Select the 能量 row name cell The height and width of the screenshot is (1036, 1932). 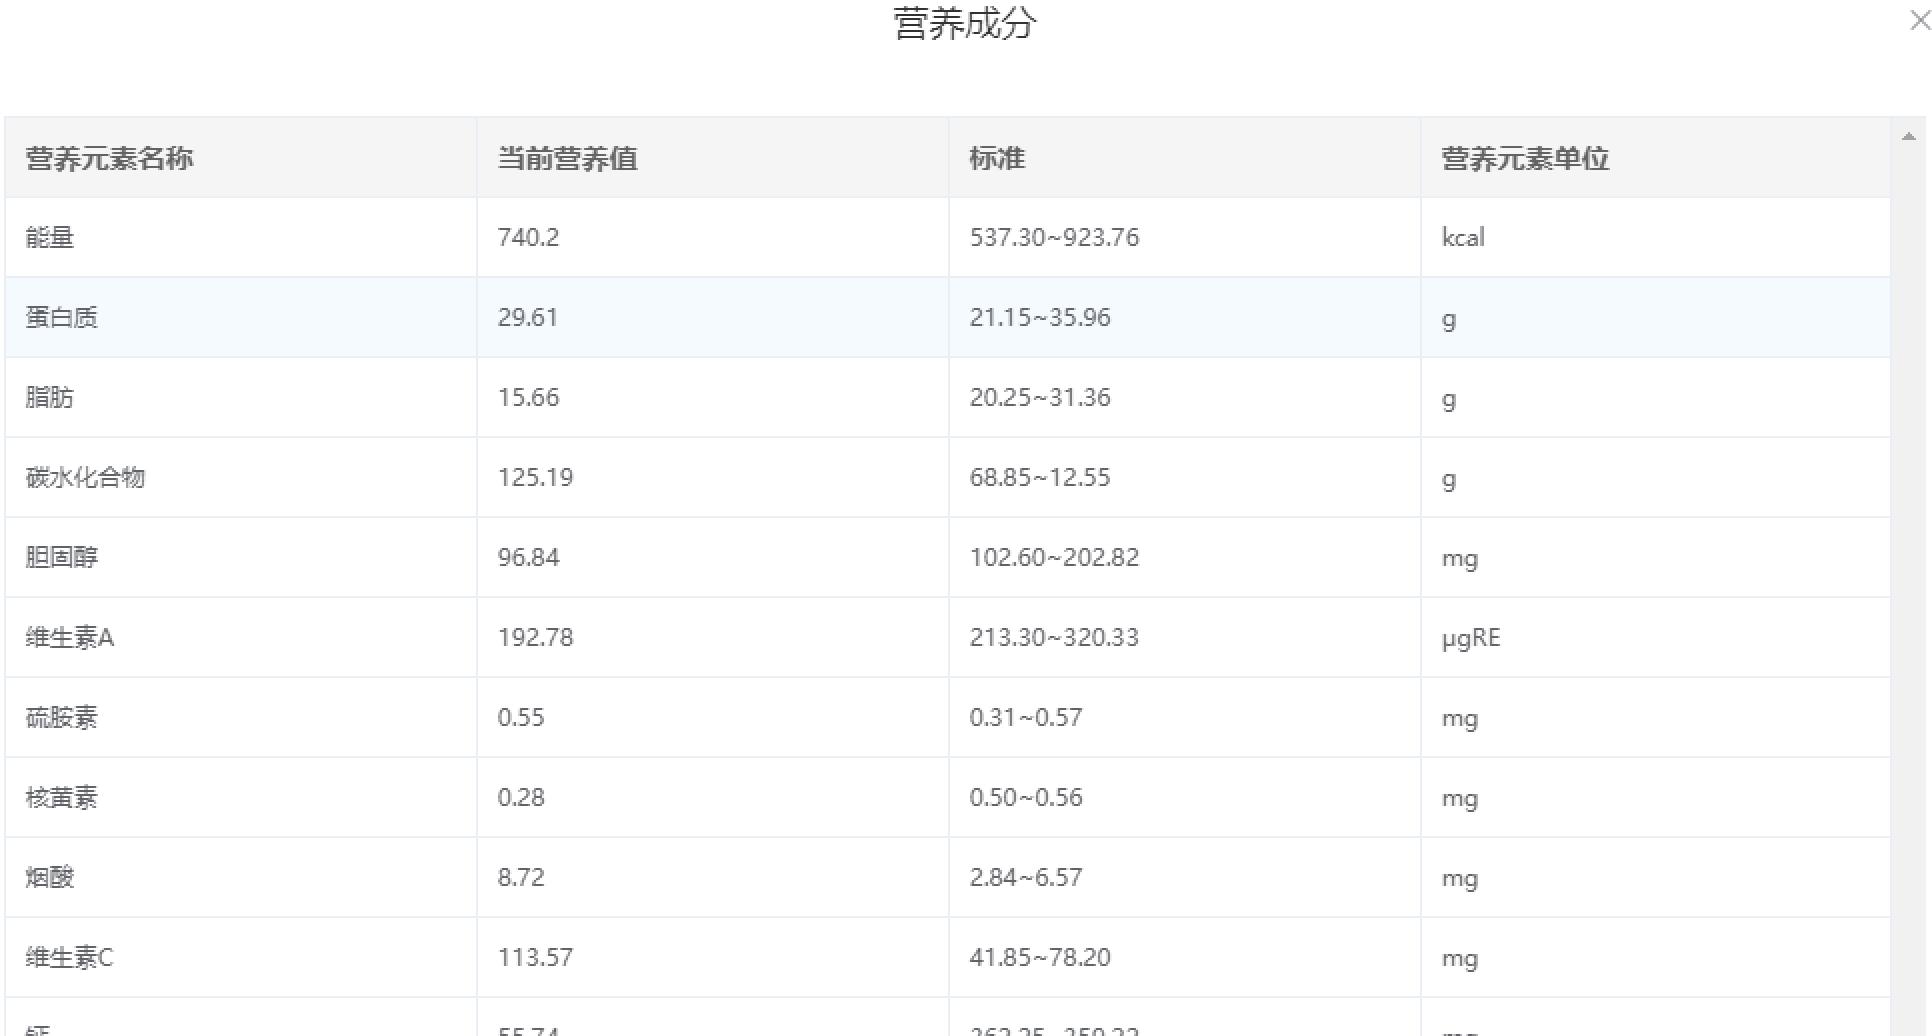click(x=50, y=238)
